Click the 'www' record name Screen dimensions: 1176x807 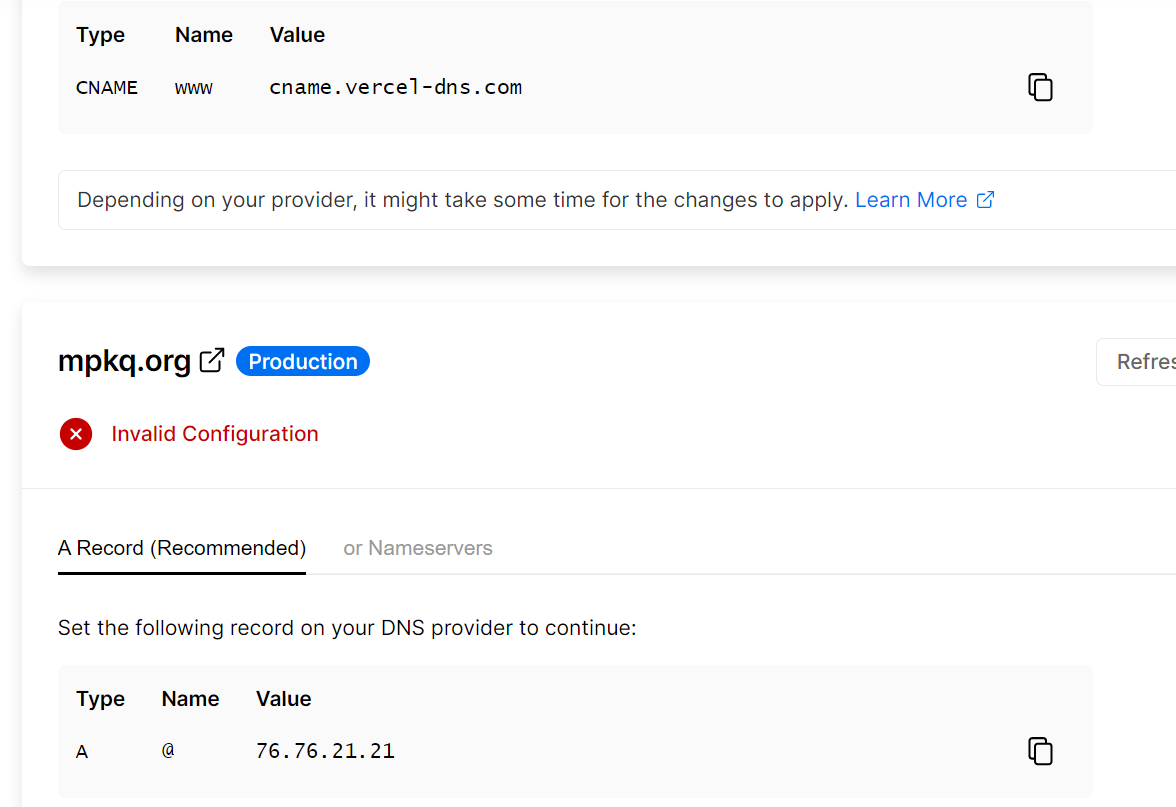click(194, 87)
